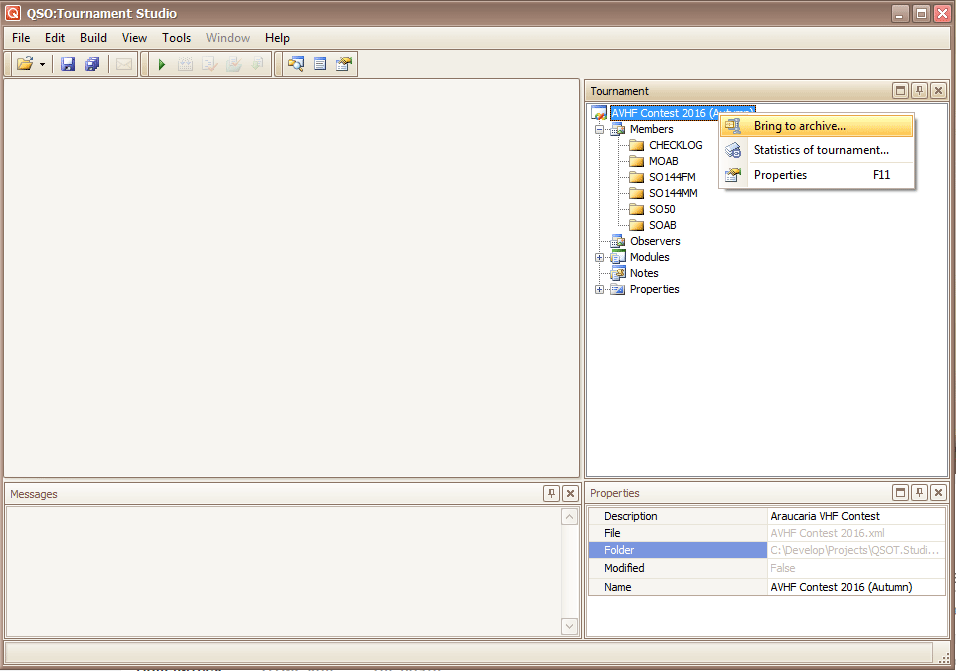Click the blue list window toolbar icon
Screen dimensions: 956x671
click(x=320, y=64)
